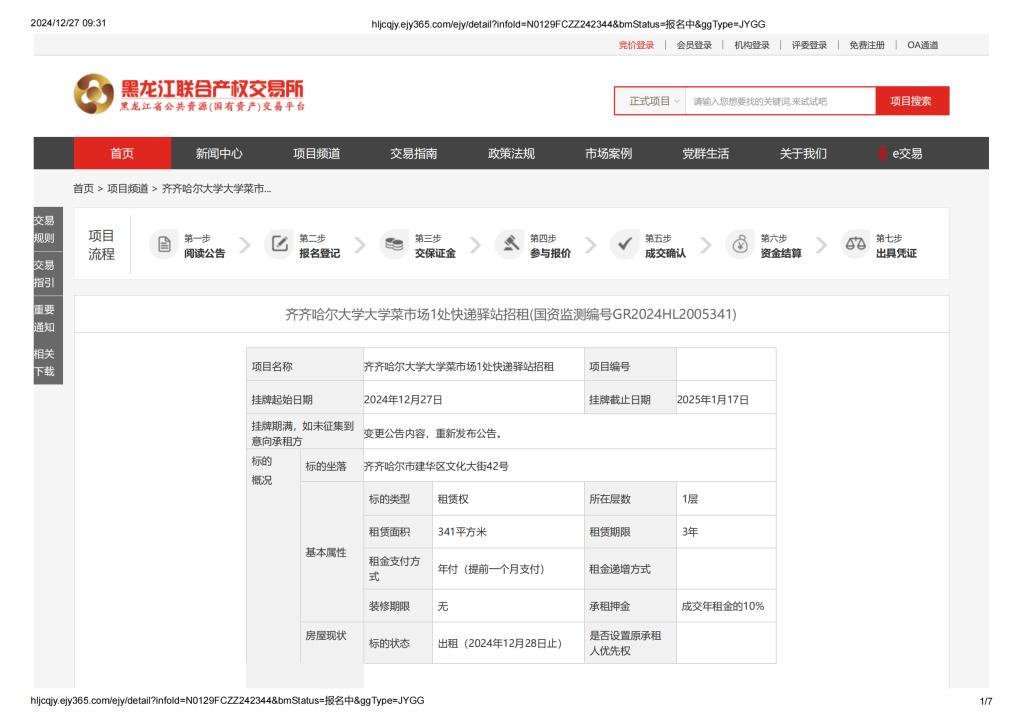Go to the 首页 tab
The height and width of the screenshot is (723, 1024).
pyautogui.click(x=121, y=153)
